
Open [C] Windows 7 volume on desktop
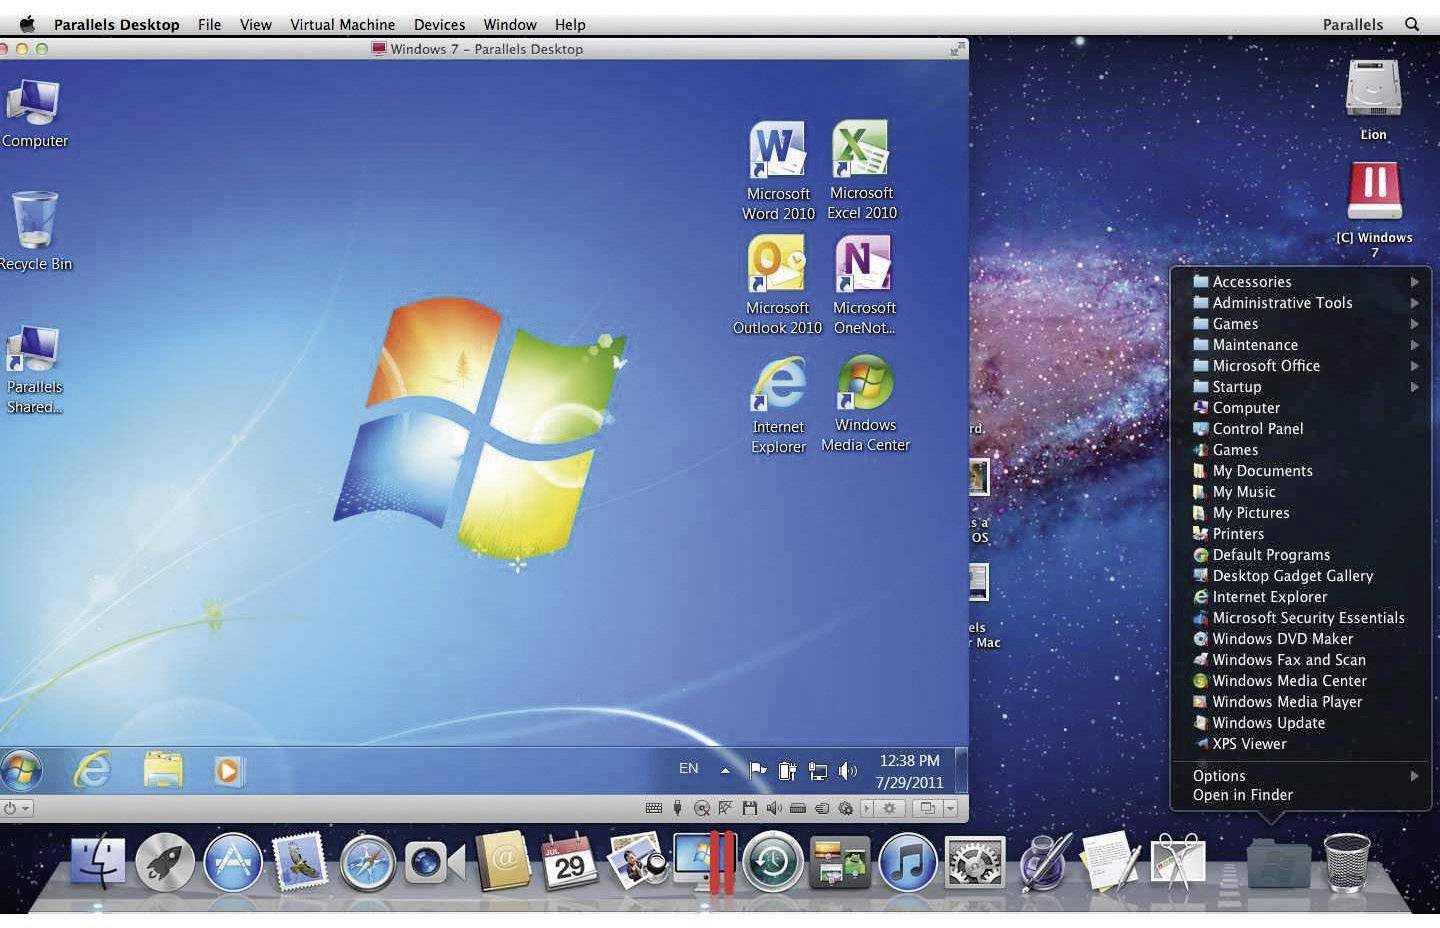pos(1374,210)
